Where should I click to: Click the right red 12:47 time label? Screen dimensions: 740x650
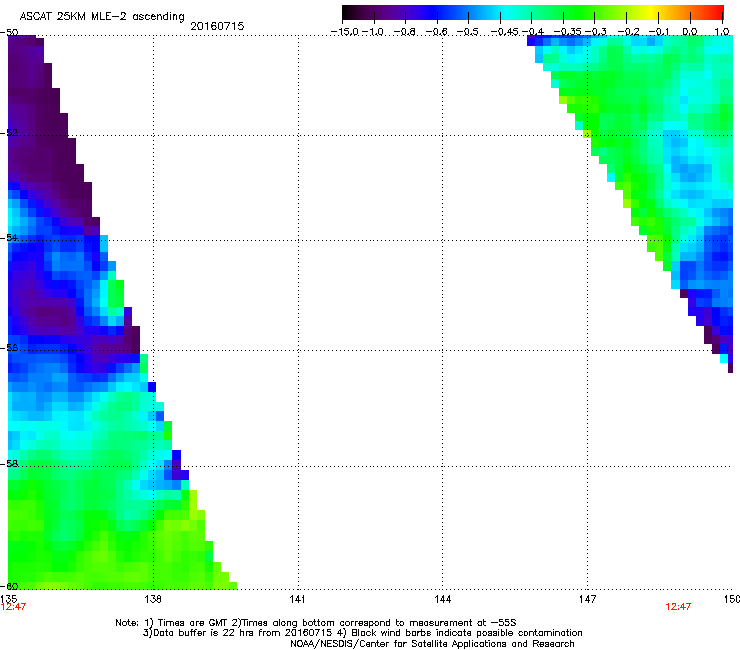click(678, 607)
